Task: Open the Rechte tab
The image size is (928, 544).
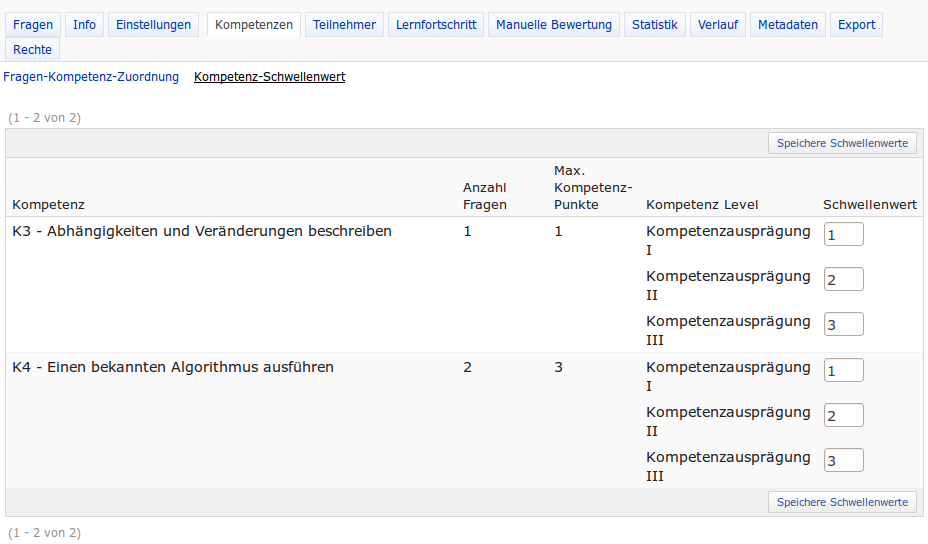Action: 33,50
